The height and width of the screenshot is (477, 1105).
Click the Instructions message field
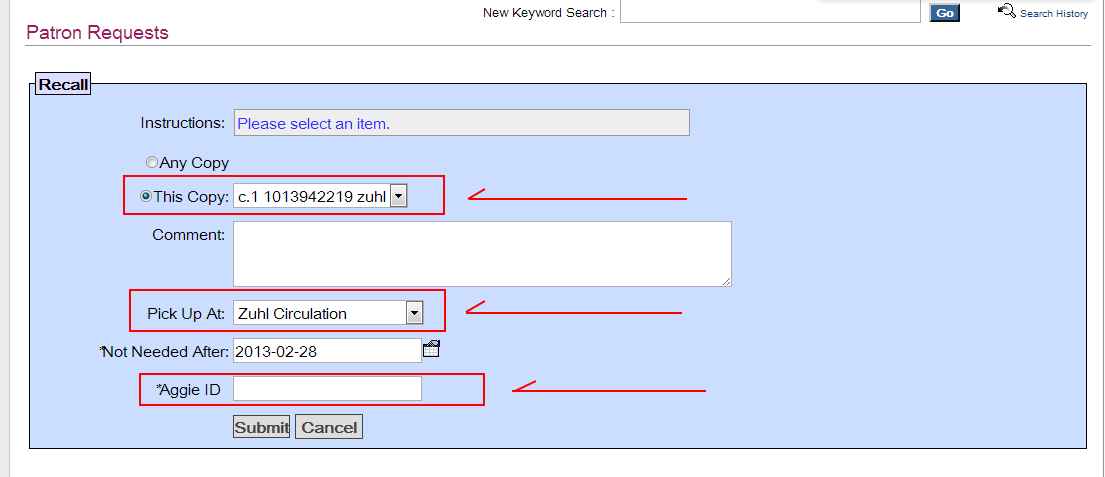click(x=462, y=123)
